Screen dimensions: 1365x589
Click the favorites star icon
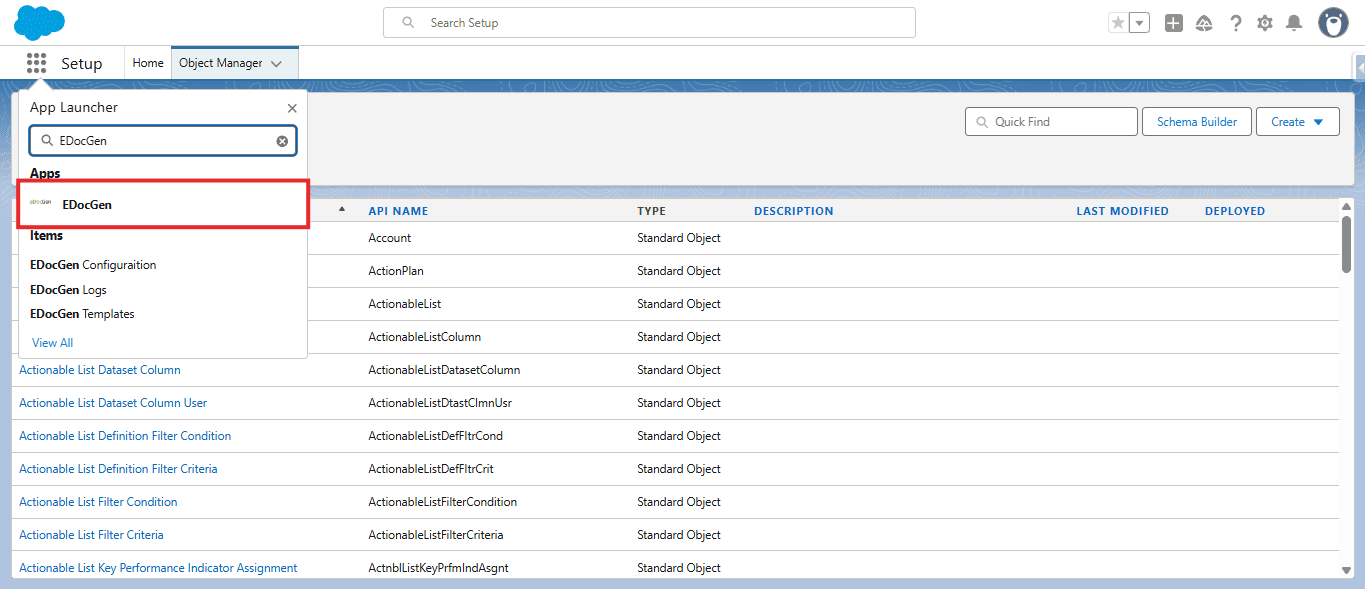click(1118, 22)
